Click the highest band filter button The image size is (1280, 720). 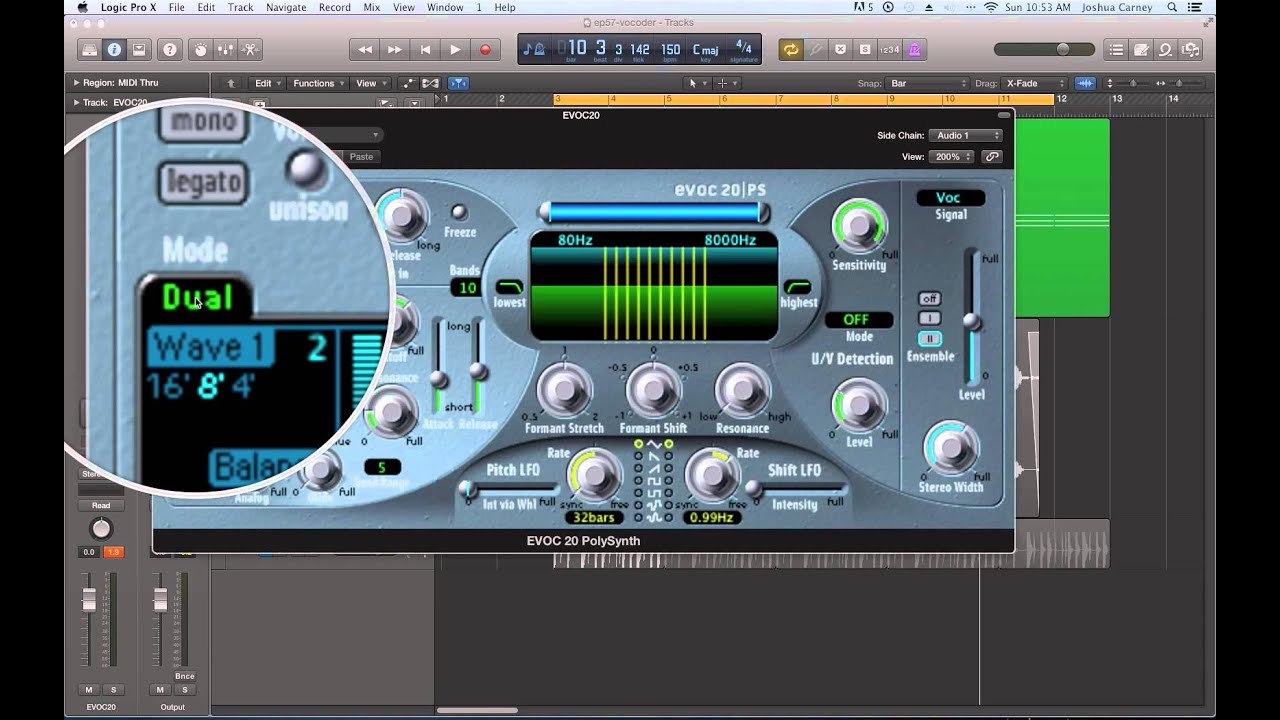pyautogui.click(x=797, y=287)
